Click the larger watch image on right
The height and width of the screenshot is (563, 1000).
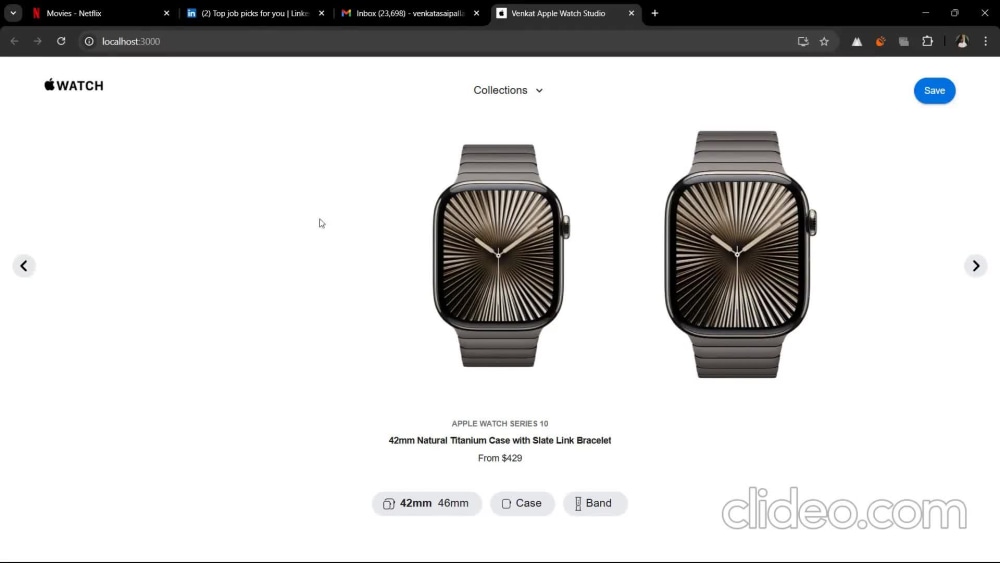point(739,254)
